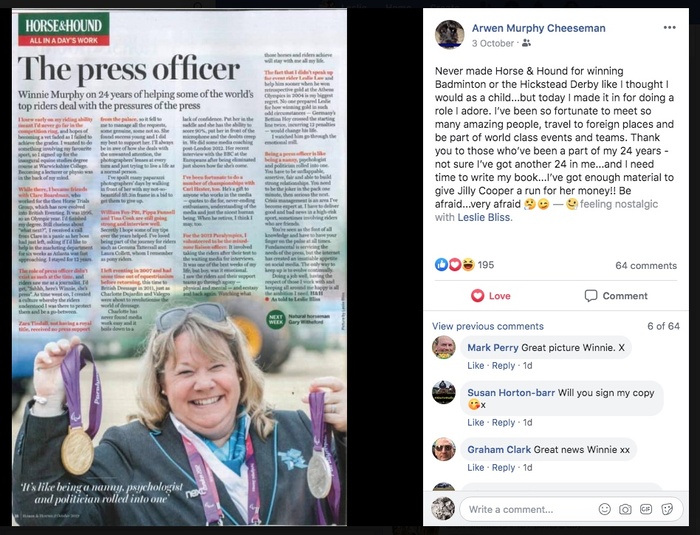Click the Comment button
Image resolution: width=700 pixels, height=535 pixels.
tap(616, 296)
